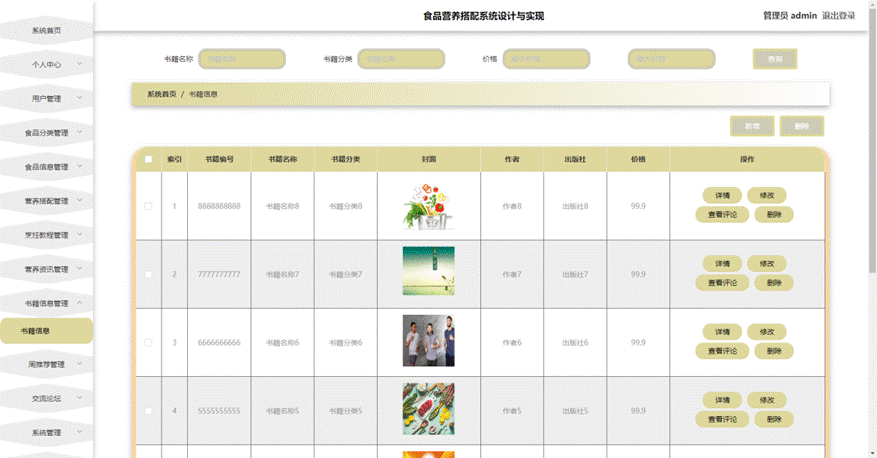The width and height of the screenshot is (877, 458).
Task: Click 修改 for 书籍名称6 row
Action: point(767,332)
